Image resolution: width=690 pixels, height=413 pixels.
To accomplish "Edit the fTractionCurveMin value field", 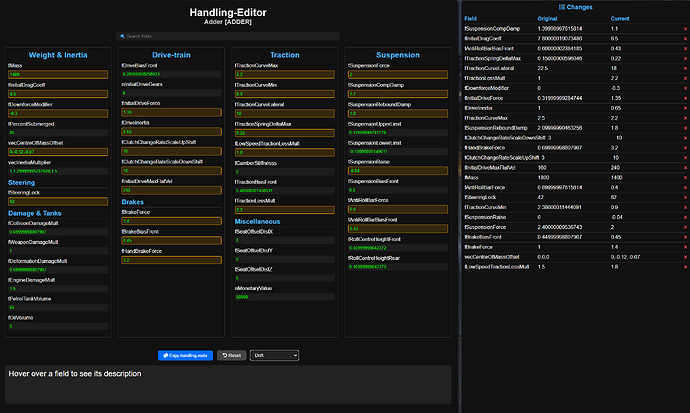I will (x=284, y=94).
